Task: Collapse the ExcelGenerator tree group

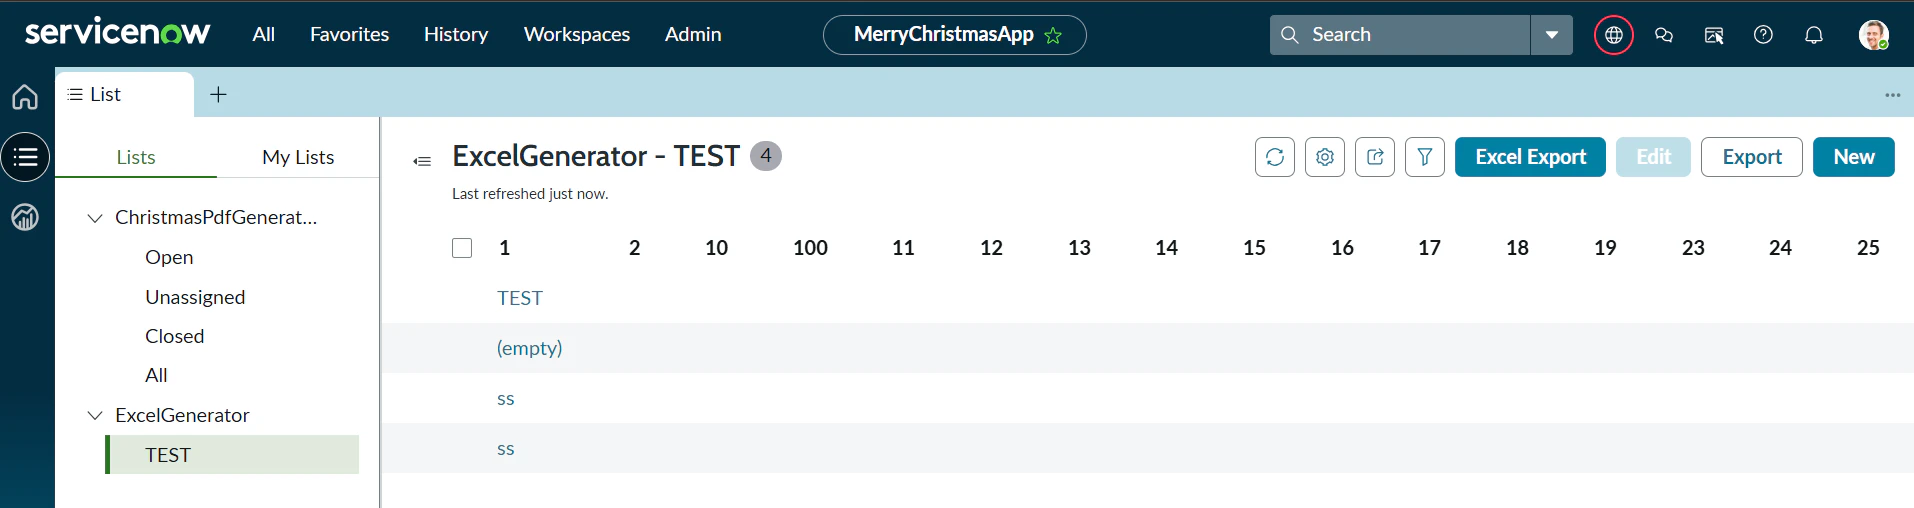Action: (95, 415)
